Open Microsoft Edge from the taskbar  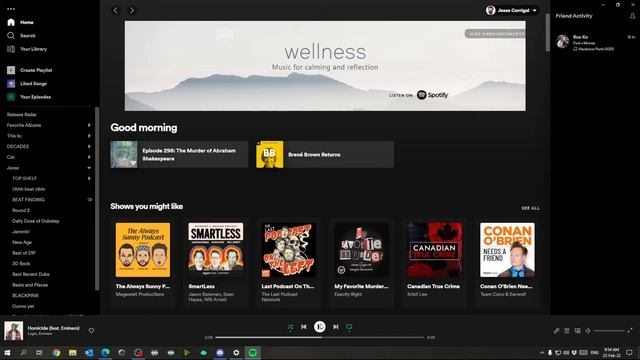click(x=105, y=352)
